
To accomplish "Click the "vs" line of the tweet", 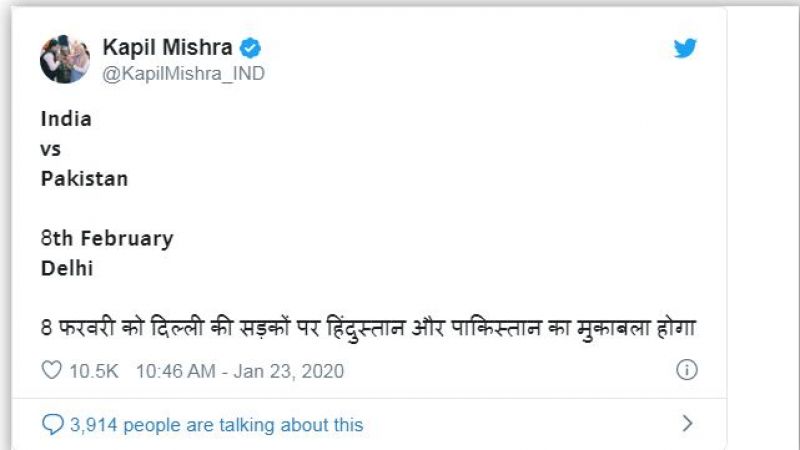I will 51,149.
